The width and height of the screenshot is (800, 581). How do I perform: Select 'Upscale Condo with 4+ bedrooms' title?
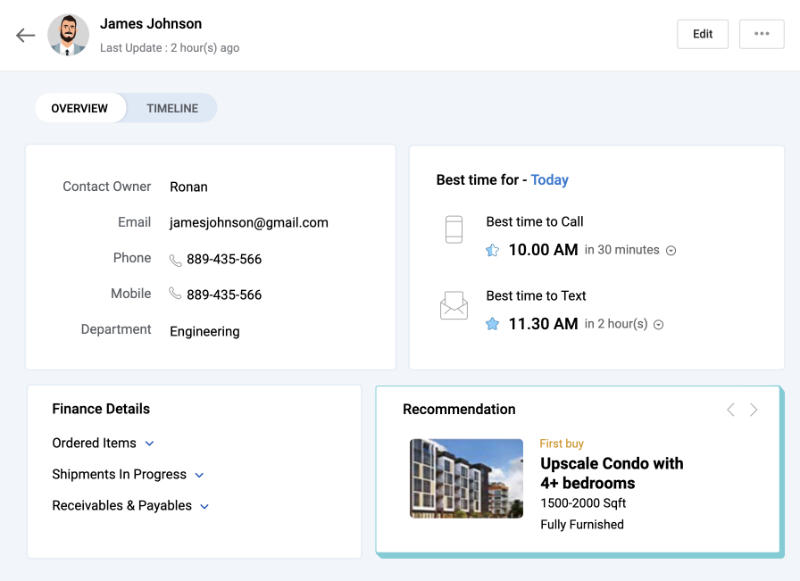(612, 473)
